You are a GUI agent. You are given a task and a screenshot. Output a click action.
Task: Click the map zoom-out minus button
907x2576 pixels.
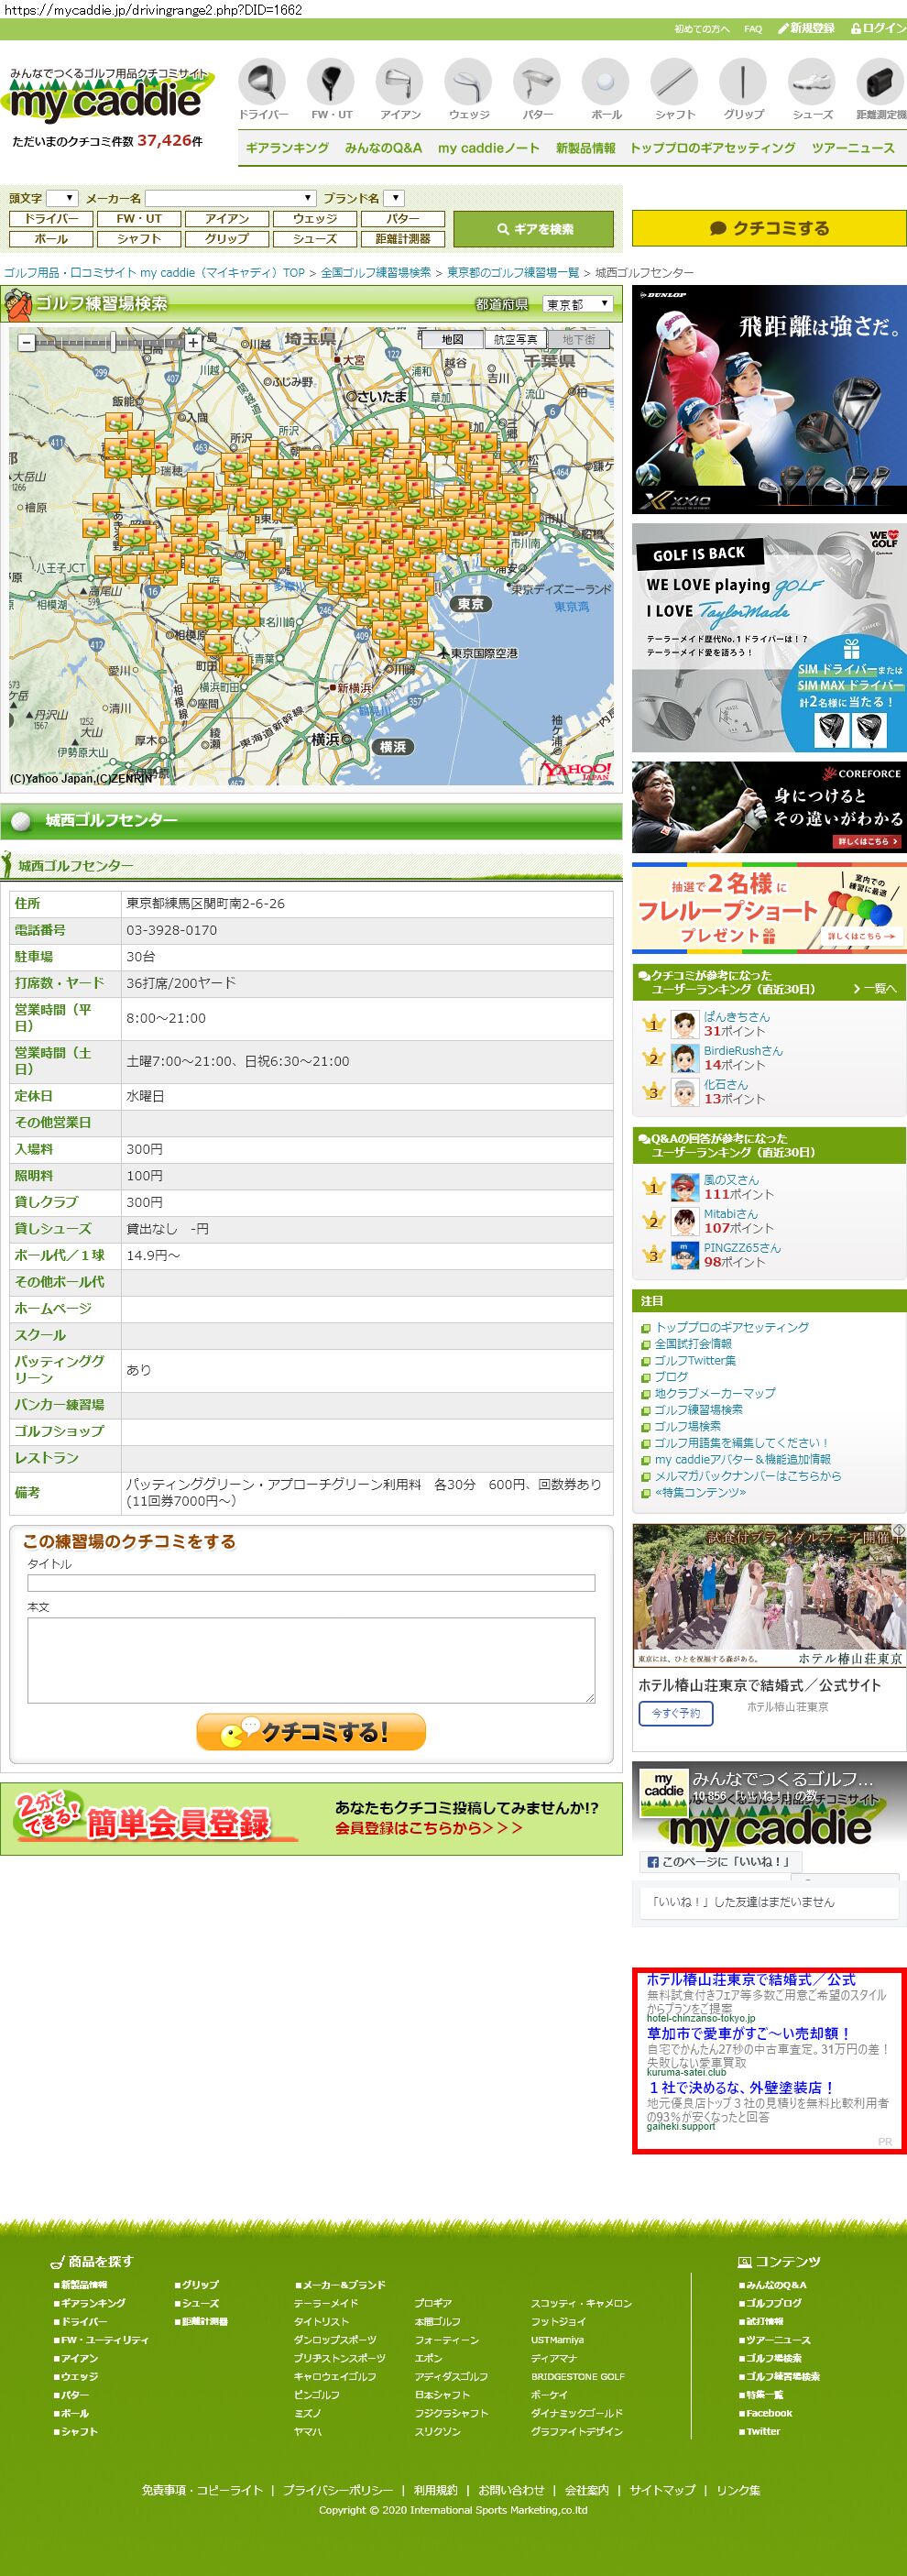pos(27,342)
